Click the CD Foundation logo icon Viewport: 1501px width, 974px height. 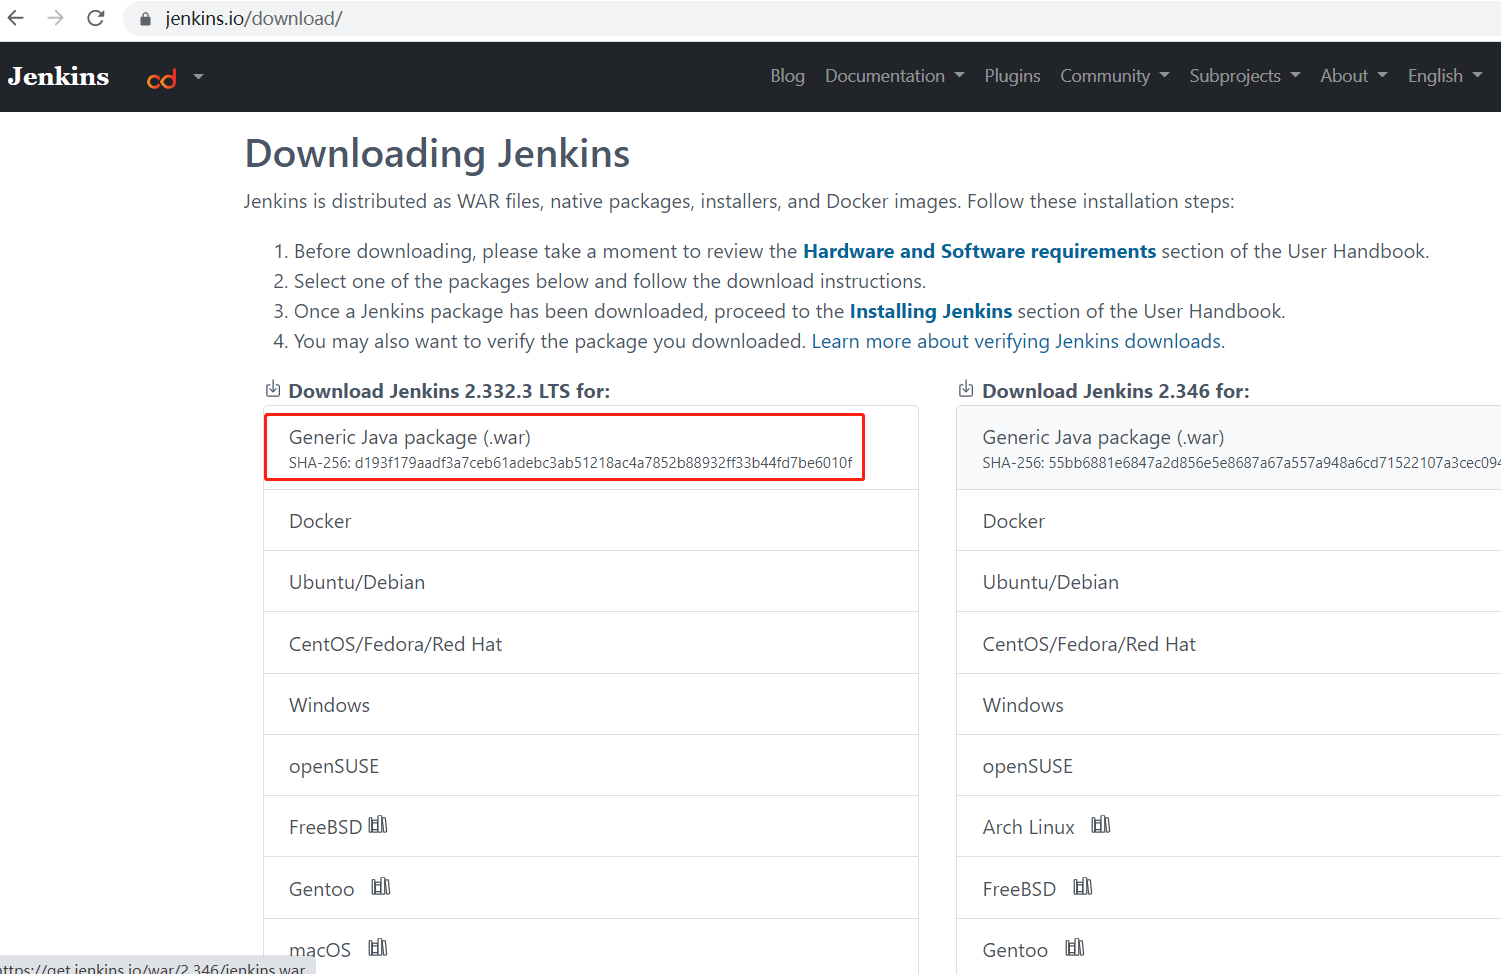[x=162, y=78]
